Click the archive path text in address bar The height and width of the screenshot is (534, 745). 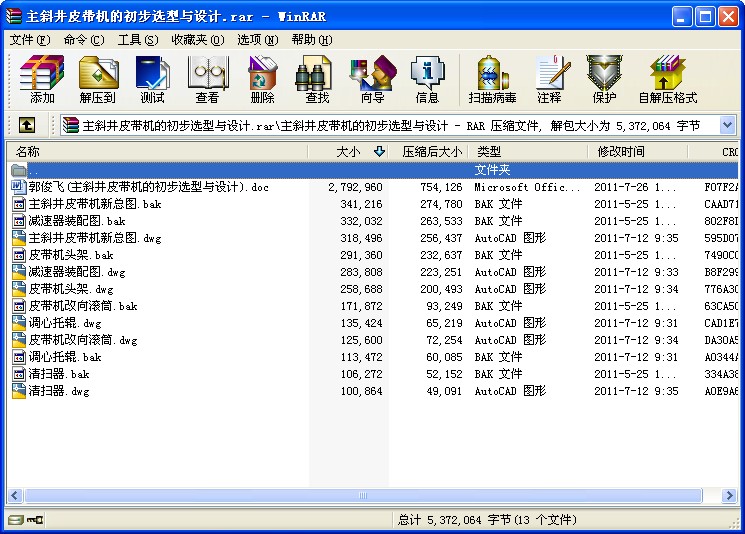click(391, 125)
